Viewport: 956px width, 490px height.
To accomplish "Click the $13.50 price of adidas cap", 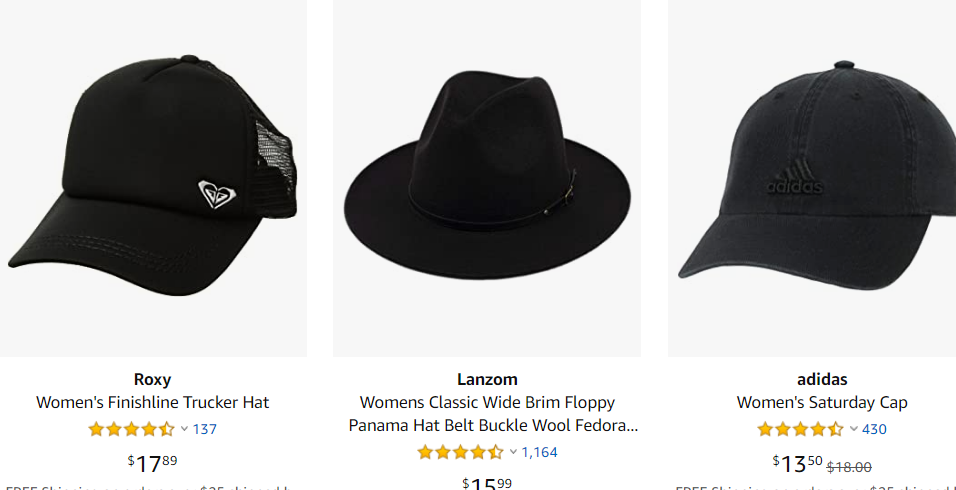I will (797, 463).
